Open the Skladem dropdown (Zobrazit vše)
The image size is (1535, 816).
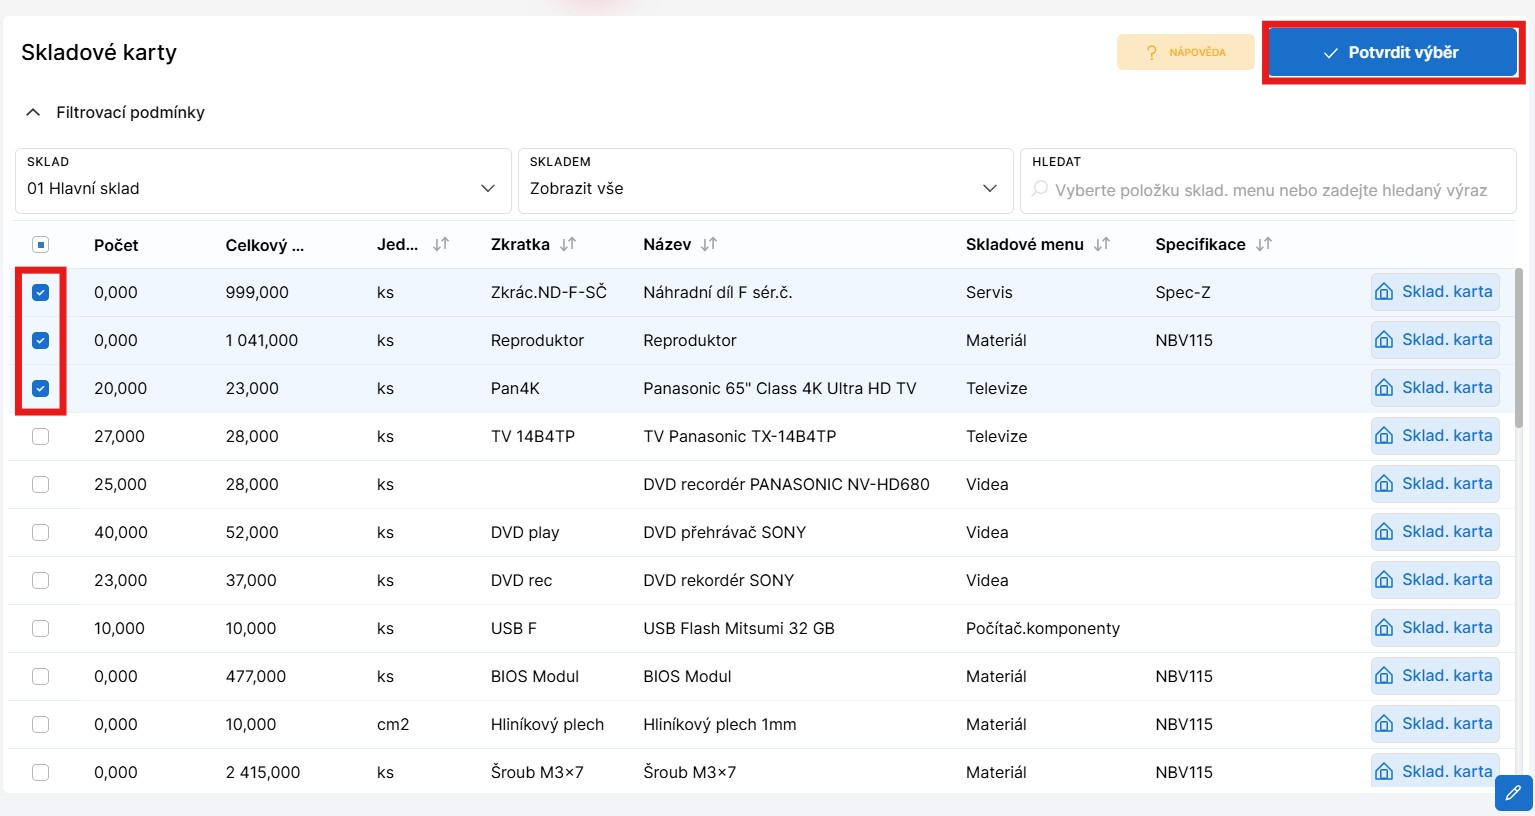(765, 181)
